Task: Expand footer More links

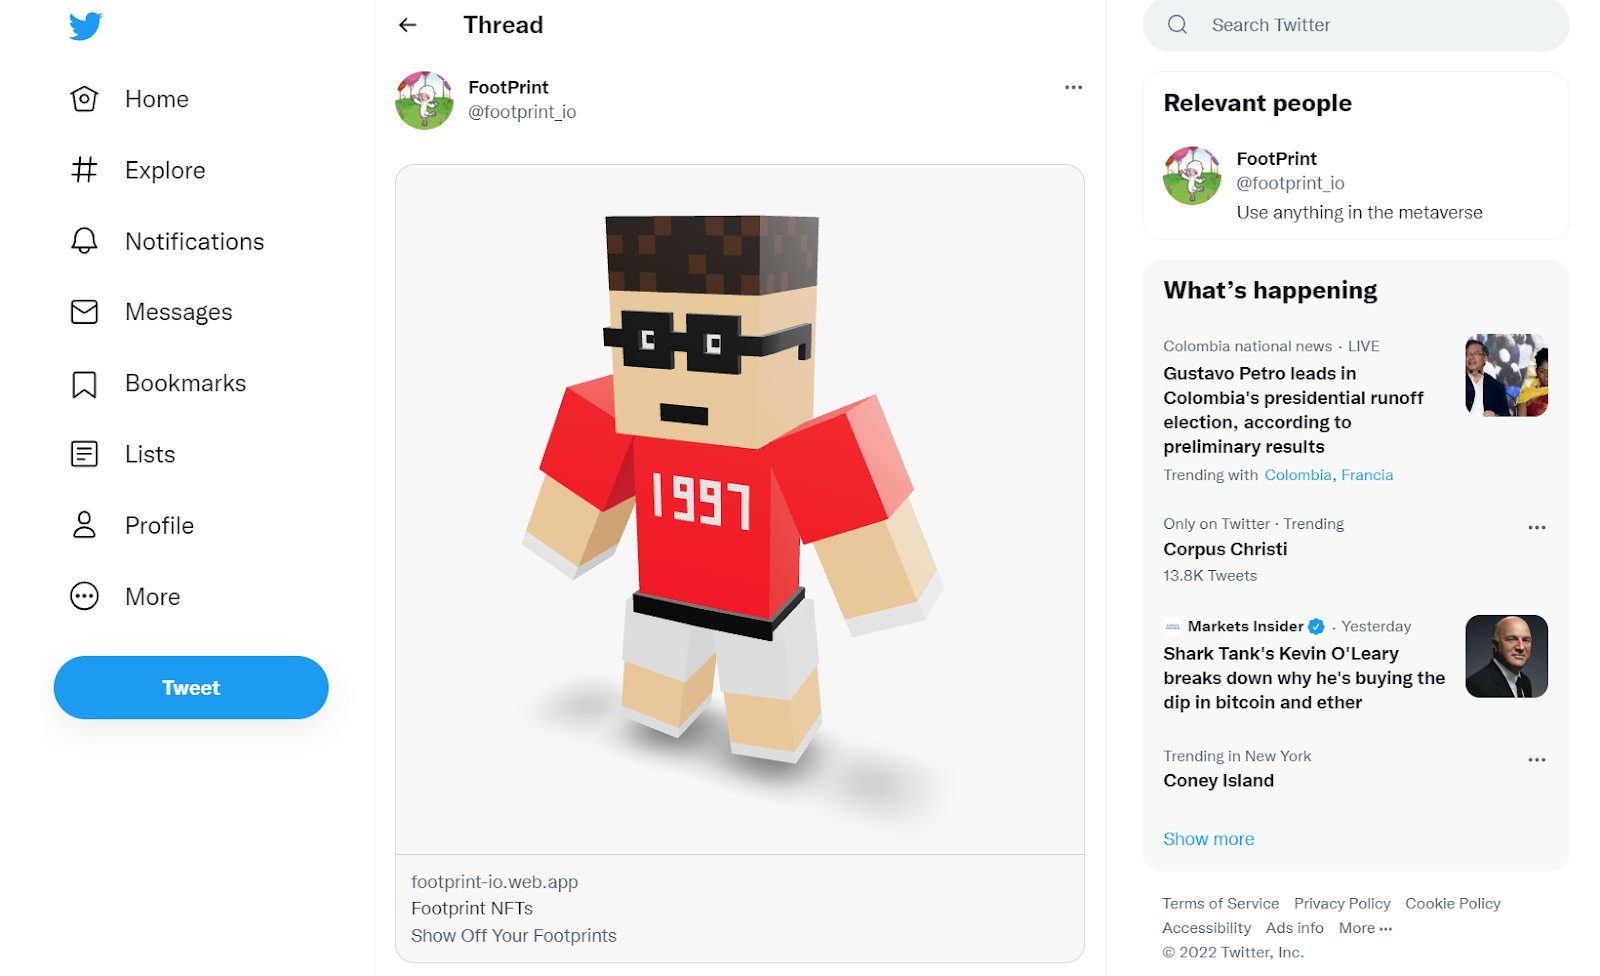Action: pos(1365,928)
